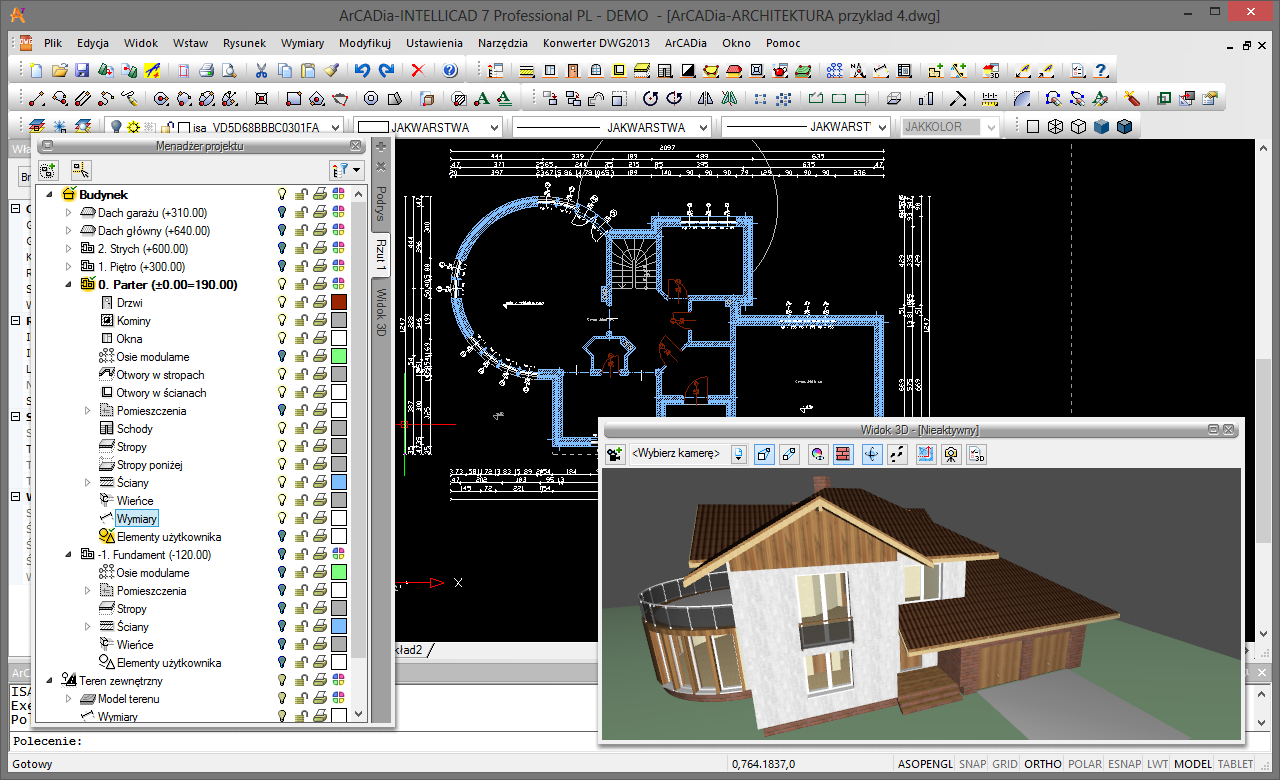1280x780 pixels.
Task: Toggle lock icon for Kominy row
Action: [300, 320]
